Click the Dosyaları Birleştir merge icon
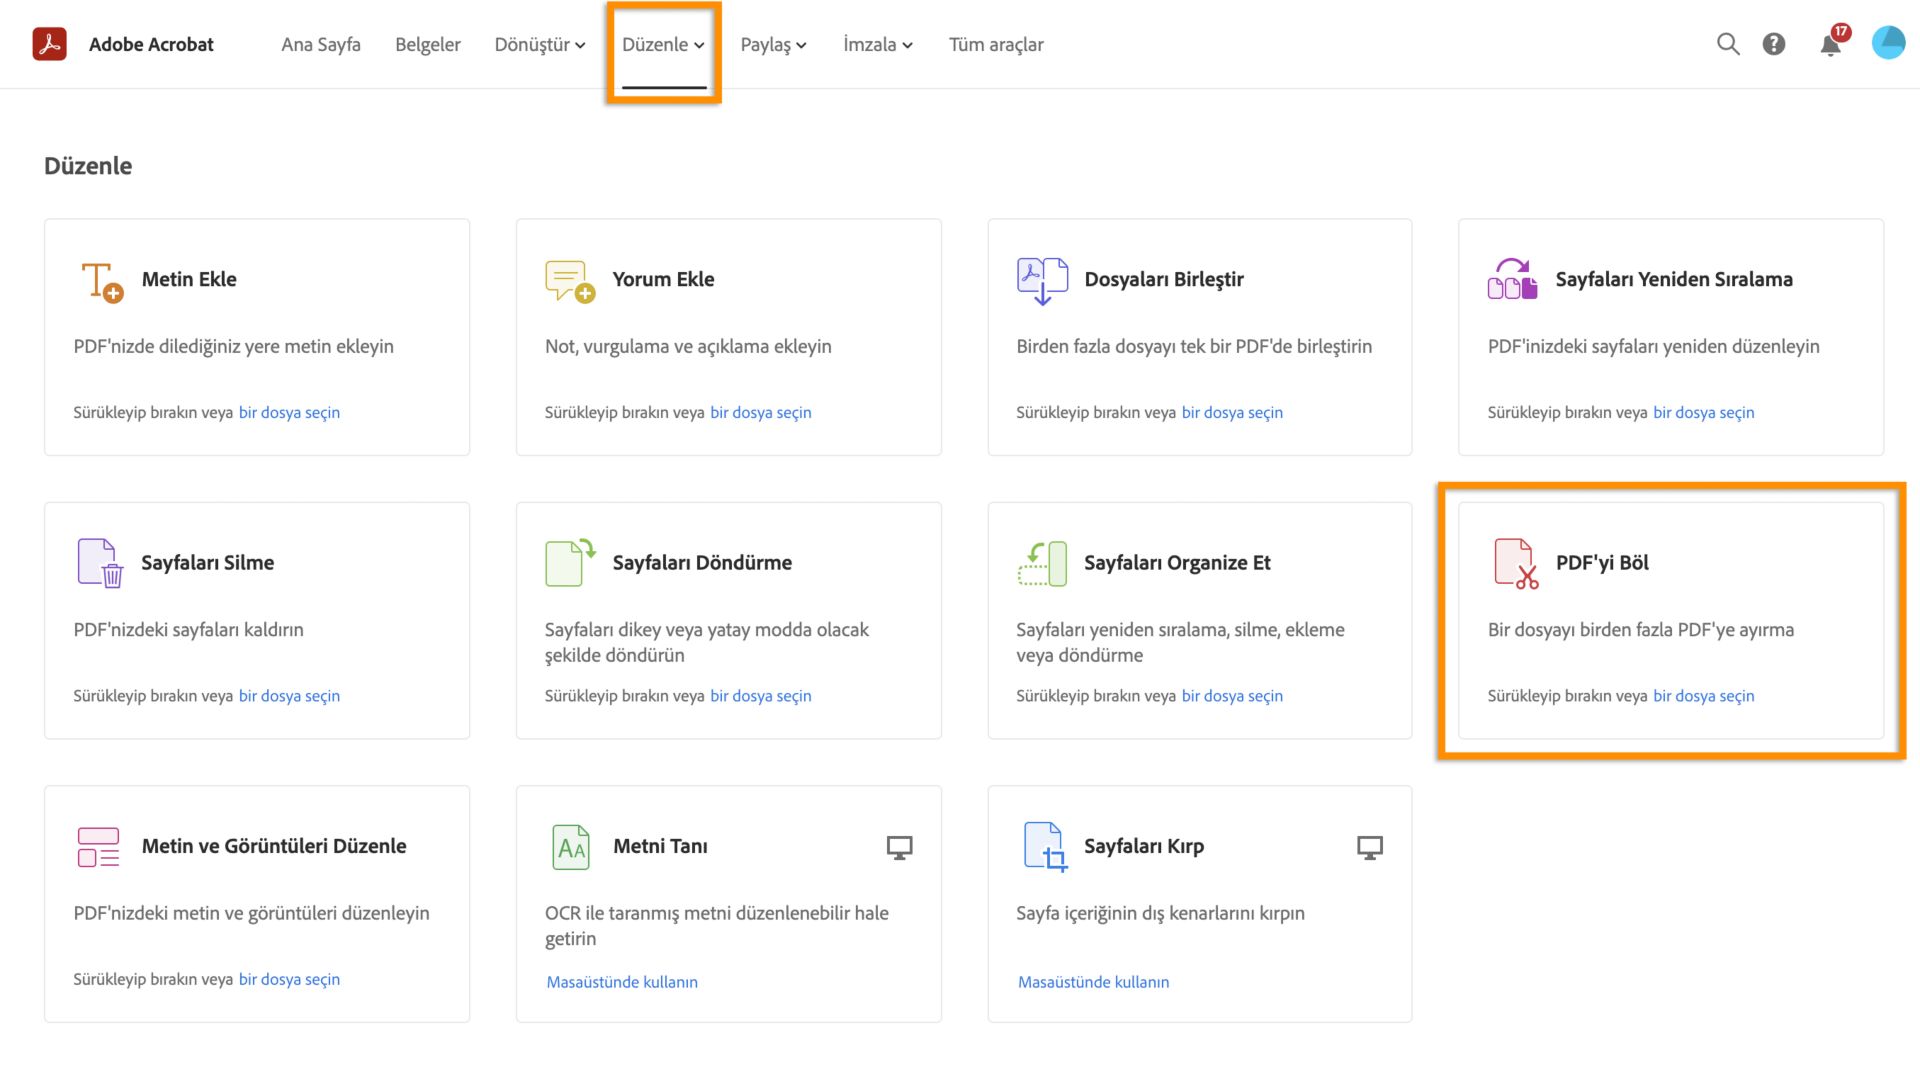This screenshot has width=1920, height=1092. pyautogui.click(x=1042, y=281)
